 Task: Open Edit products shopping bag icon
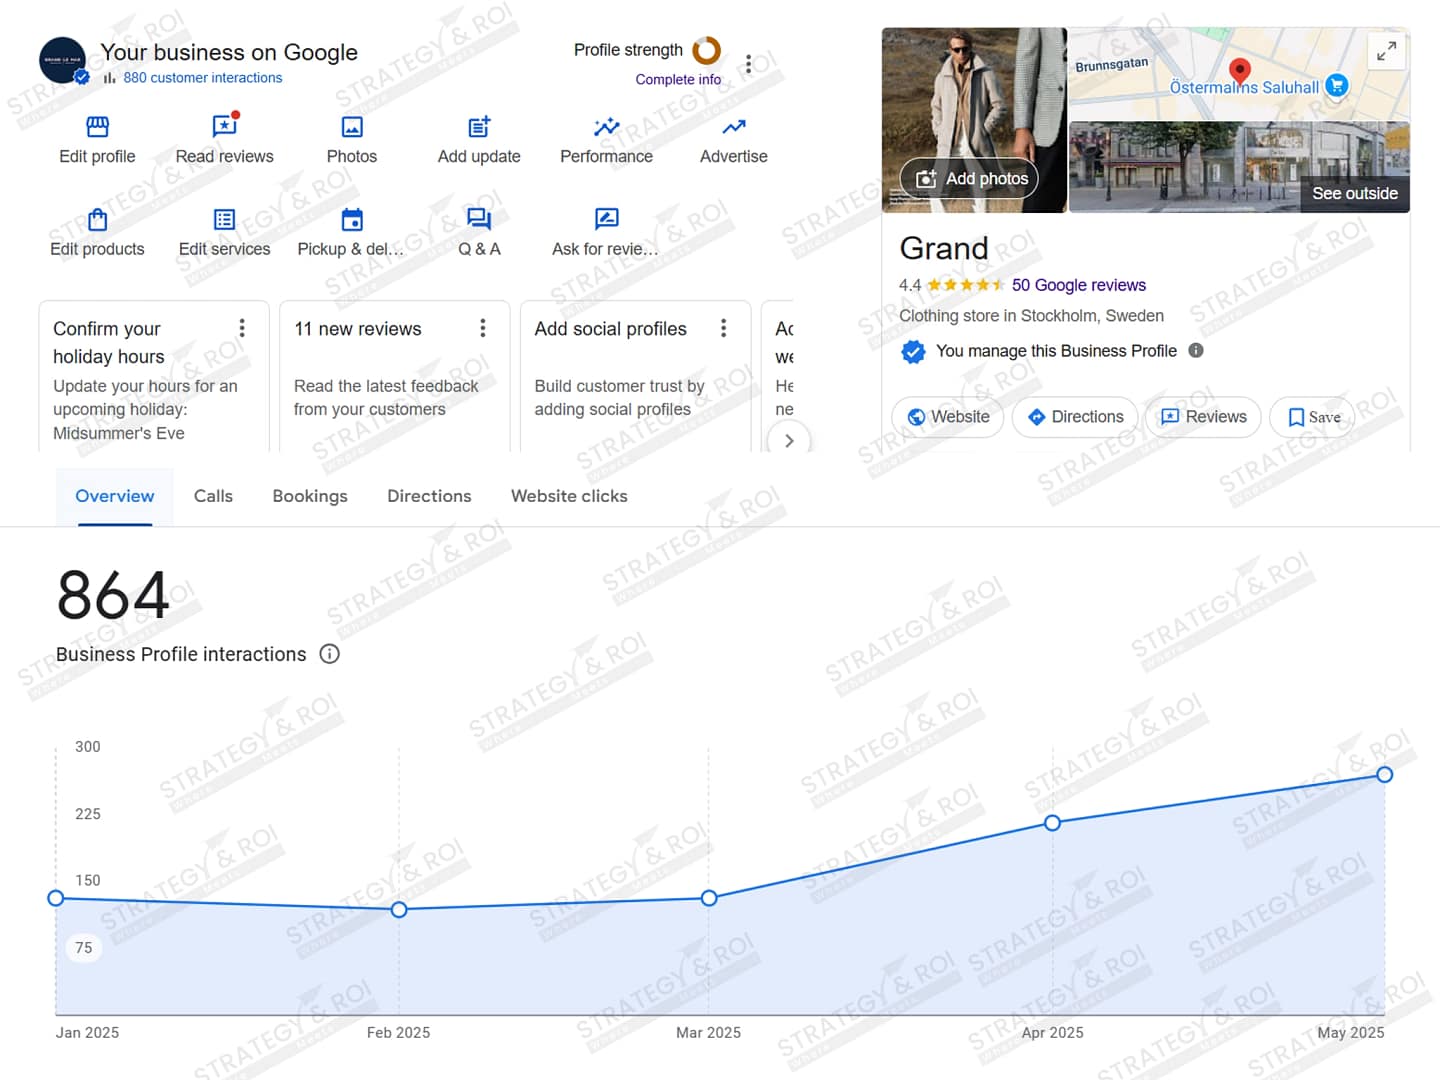tap(97, 220)
